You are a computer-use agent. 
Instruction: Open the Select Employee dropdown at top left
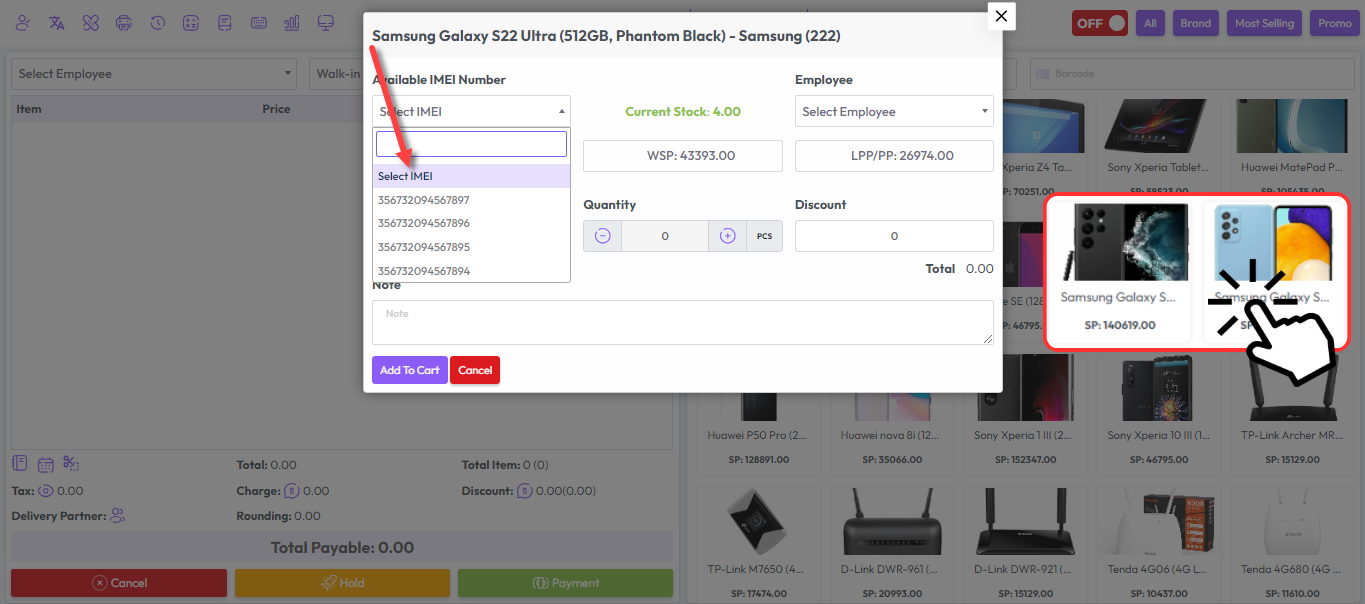click(x=152, y=73)
